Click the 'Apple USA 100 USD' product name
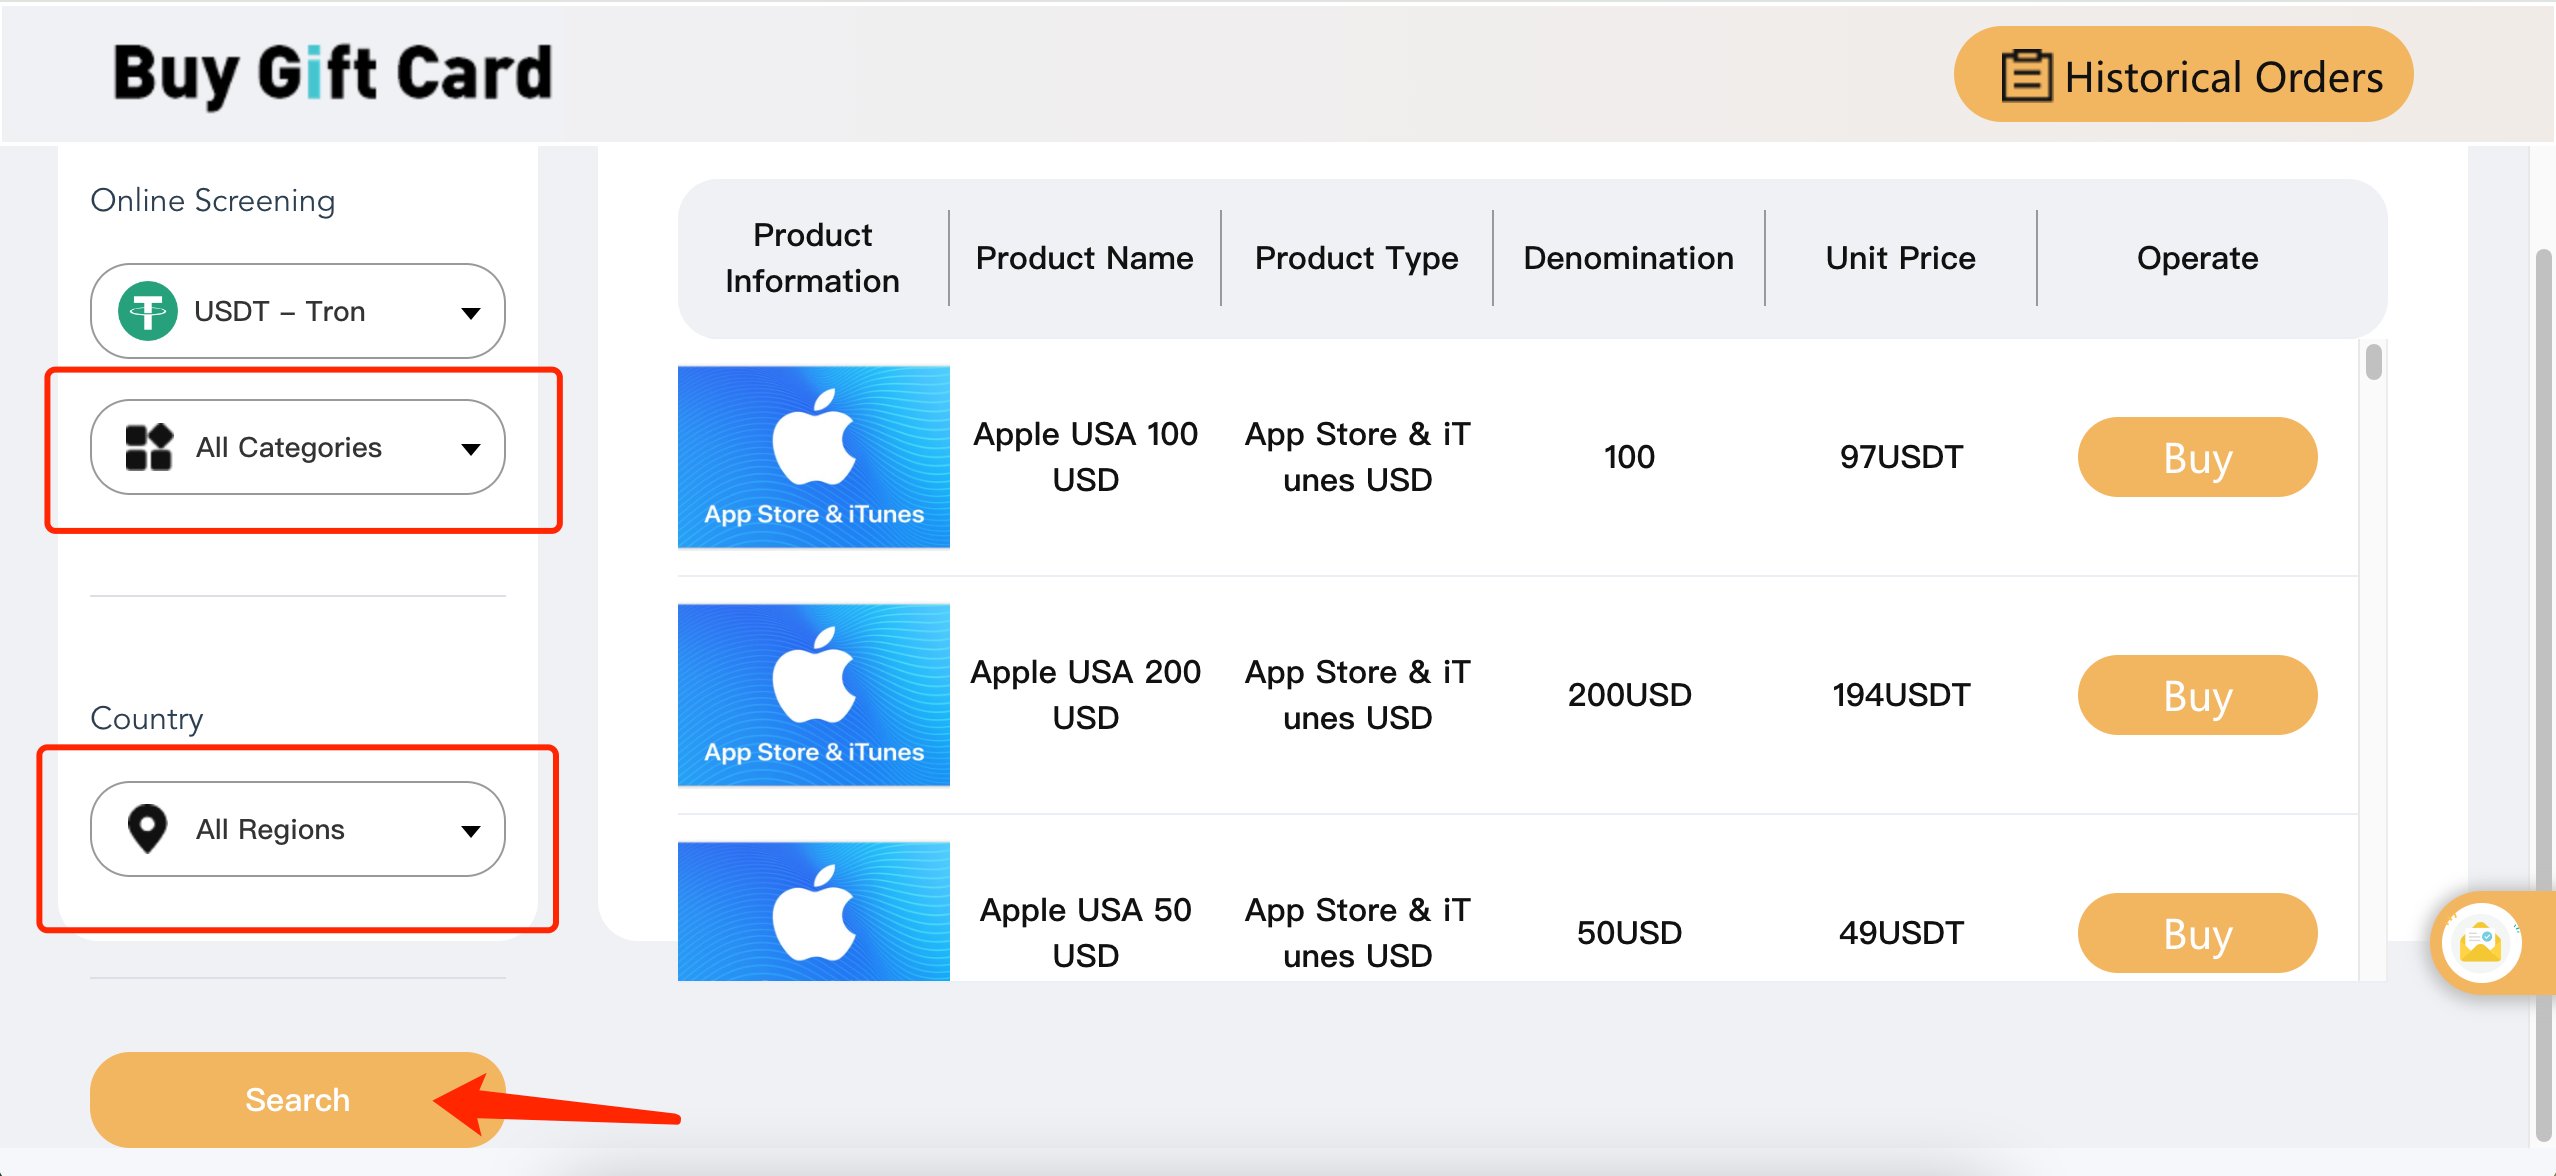2556x1176 pixels. click(1086, 457)
